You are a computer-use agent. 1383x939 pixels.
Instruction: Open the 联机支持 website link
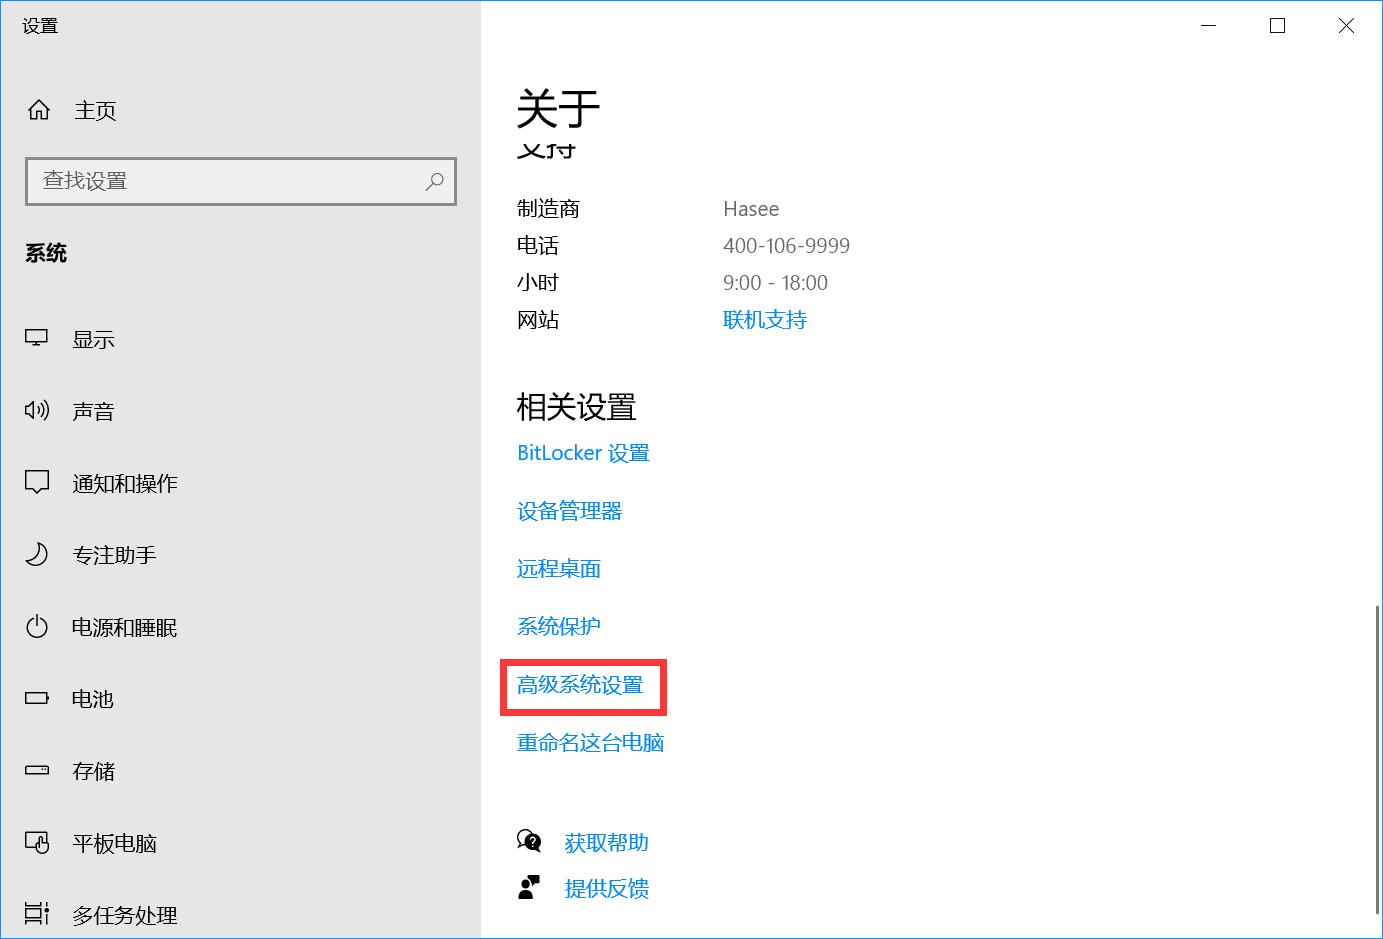click(765, 320)
